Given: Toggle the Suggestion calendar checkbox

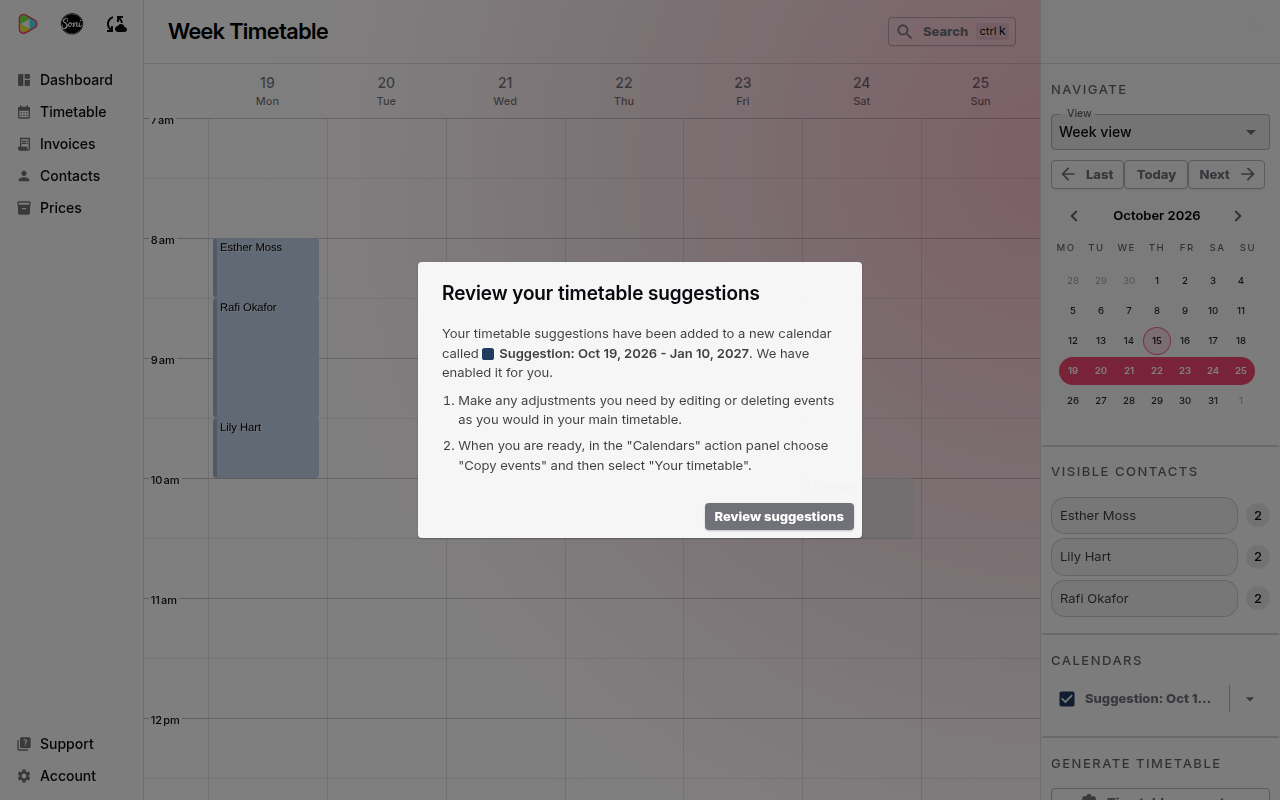Looking at the screenshot, I should pos(1067,699).
